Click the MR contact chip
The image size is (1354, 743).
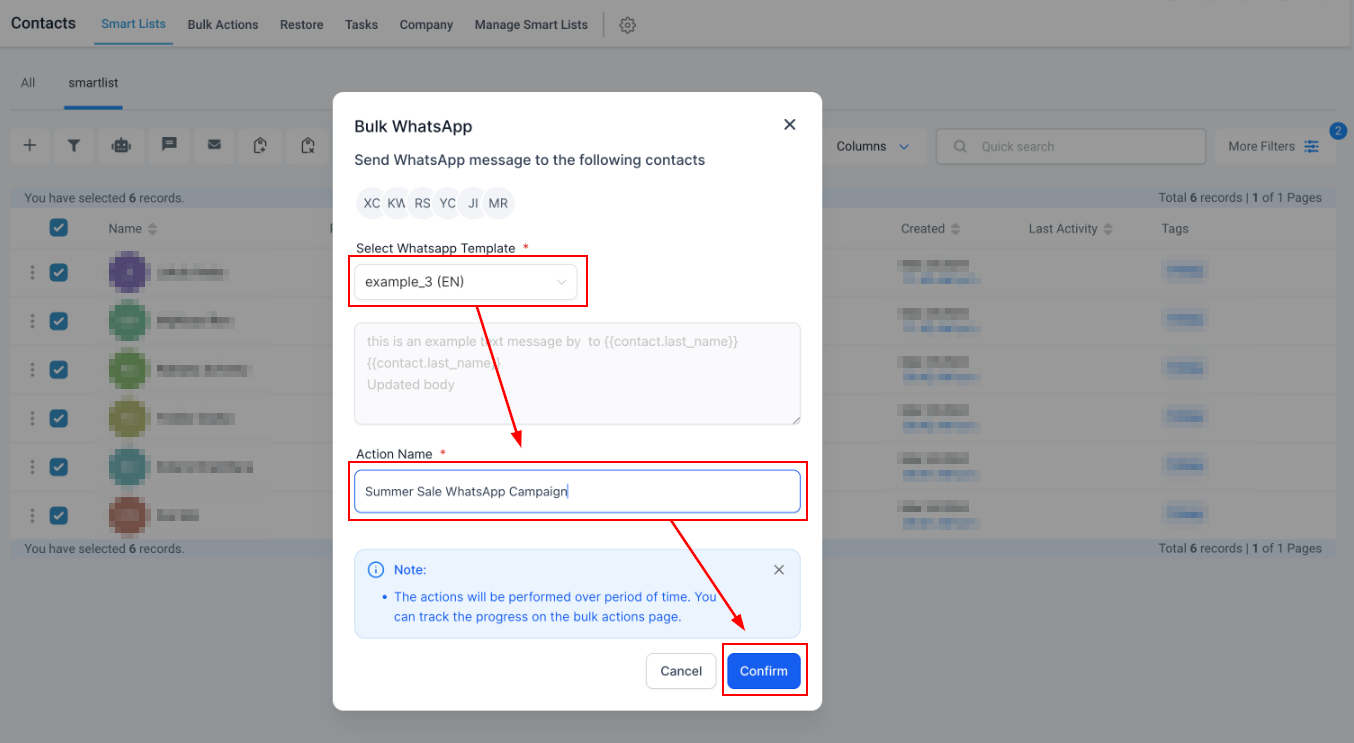tap(498, 203)
